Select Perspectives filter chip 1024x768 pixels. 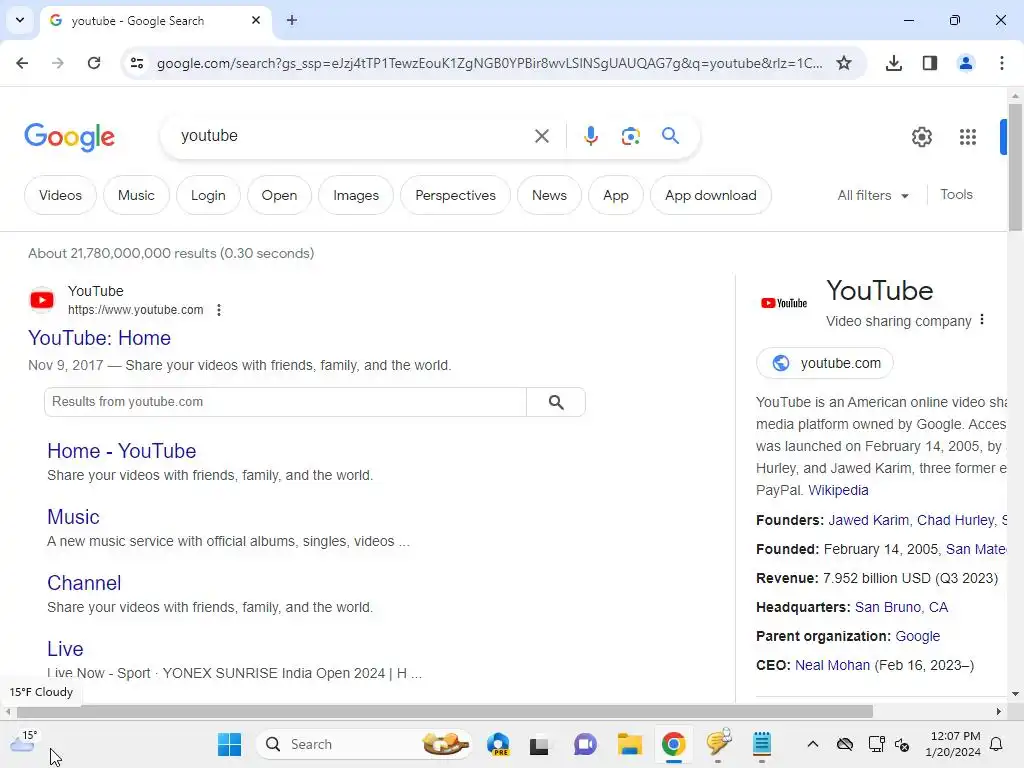pyautogui.click(x=455, y=195)
